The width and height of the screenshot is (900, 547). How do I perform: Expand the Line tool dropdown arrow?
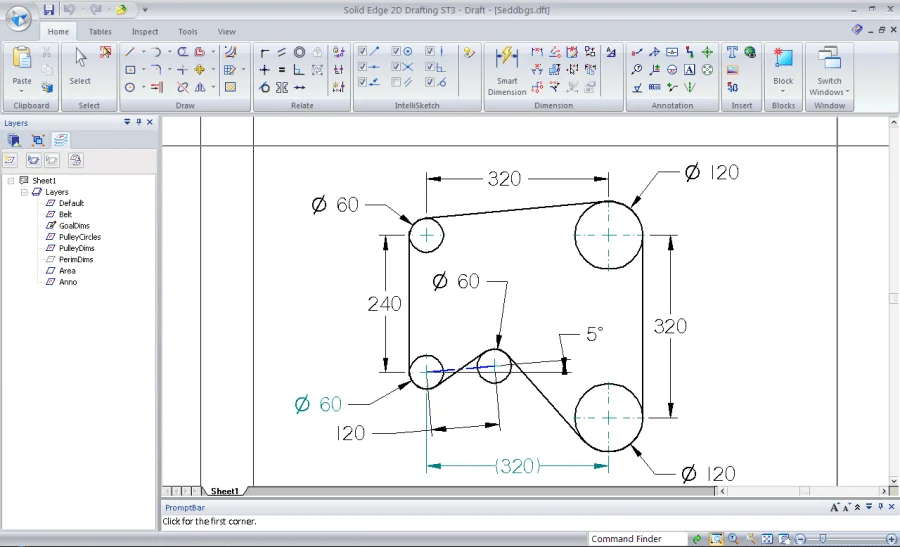click(143, 52)
